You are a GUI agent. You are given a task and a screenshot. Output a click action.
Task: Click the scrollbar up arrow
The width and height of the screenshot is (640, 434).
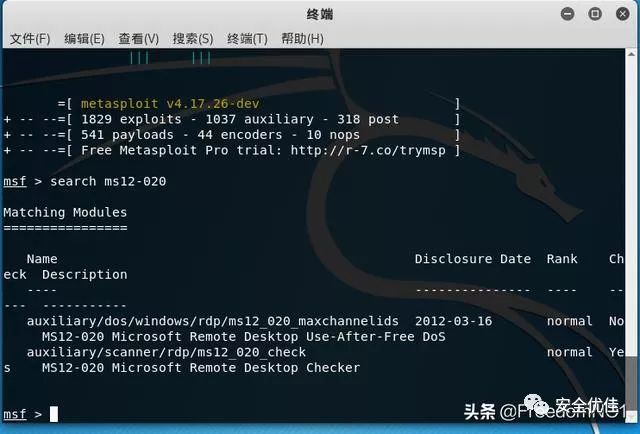pos(631,53)
